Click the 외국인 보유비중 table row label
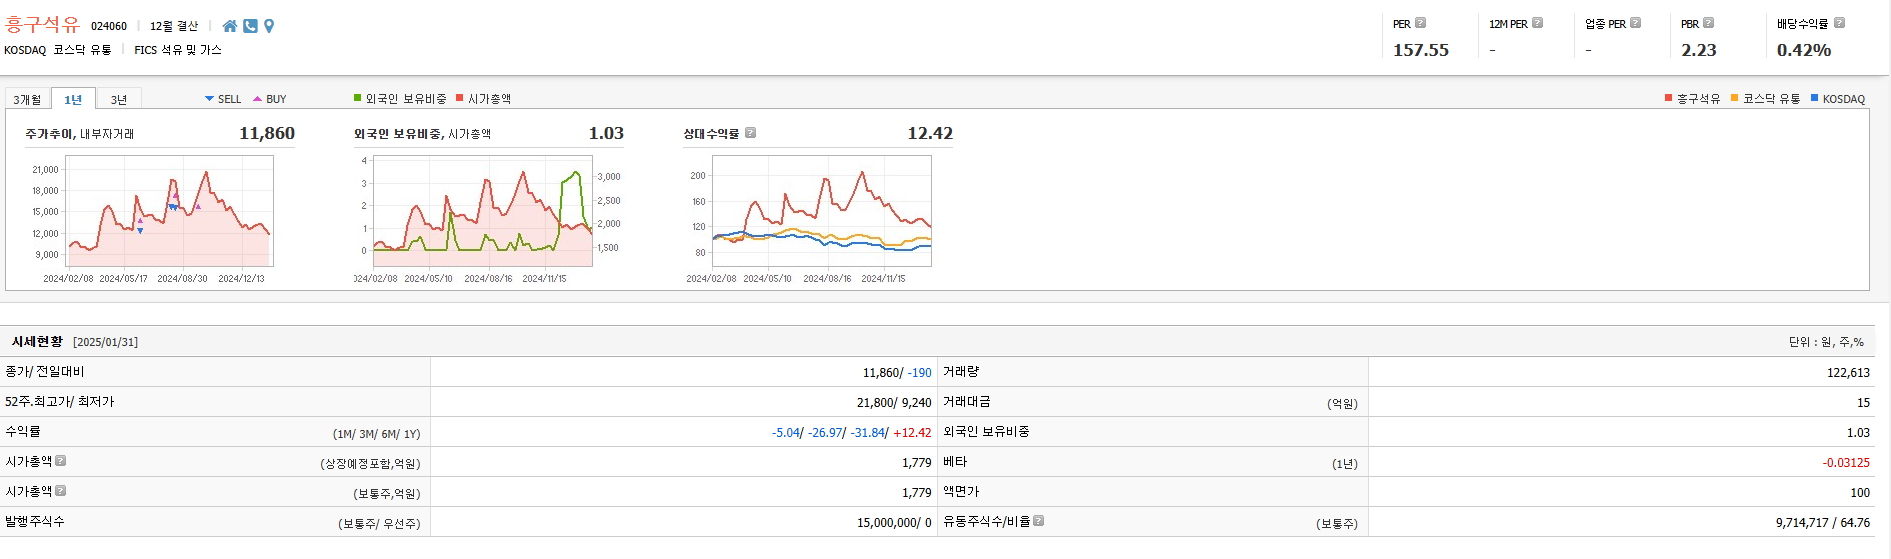 [x=986, y=431]
